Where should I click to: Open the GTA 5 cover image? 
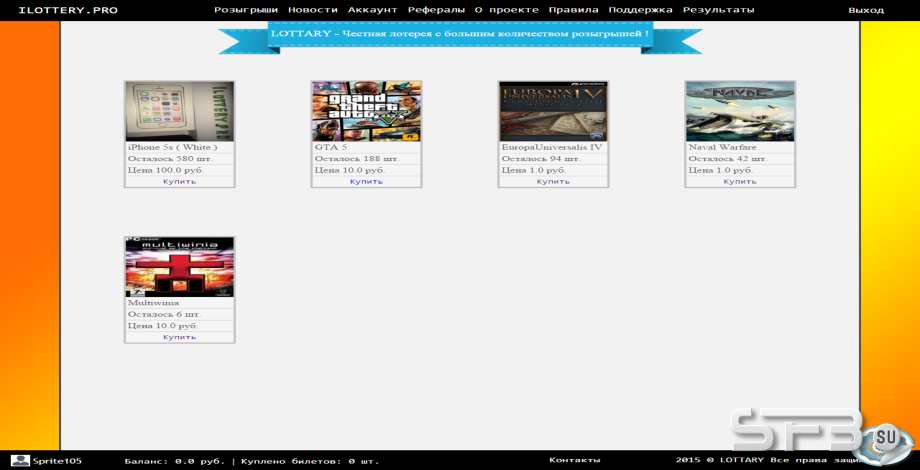click(366, 111)
